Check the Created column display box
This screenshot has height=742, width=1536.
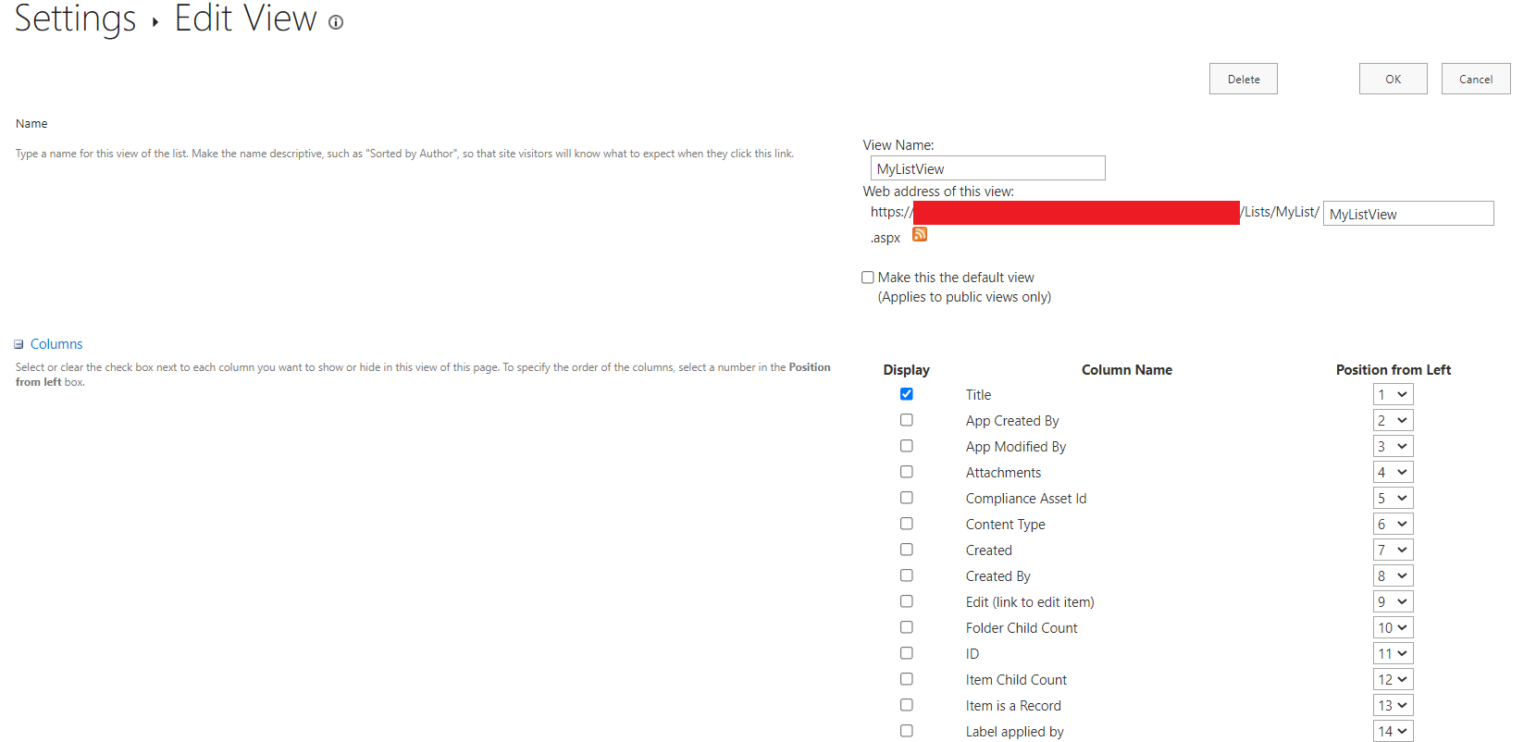(907, 550)
